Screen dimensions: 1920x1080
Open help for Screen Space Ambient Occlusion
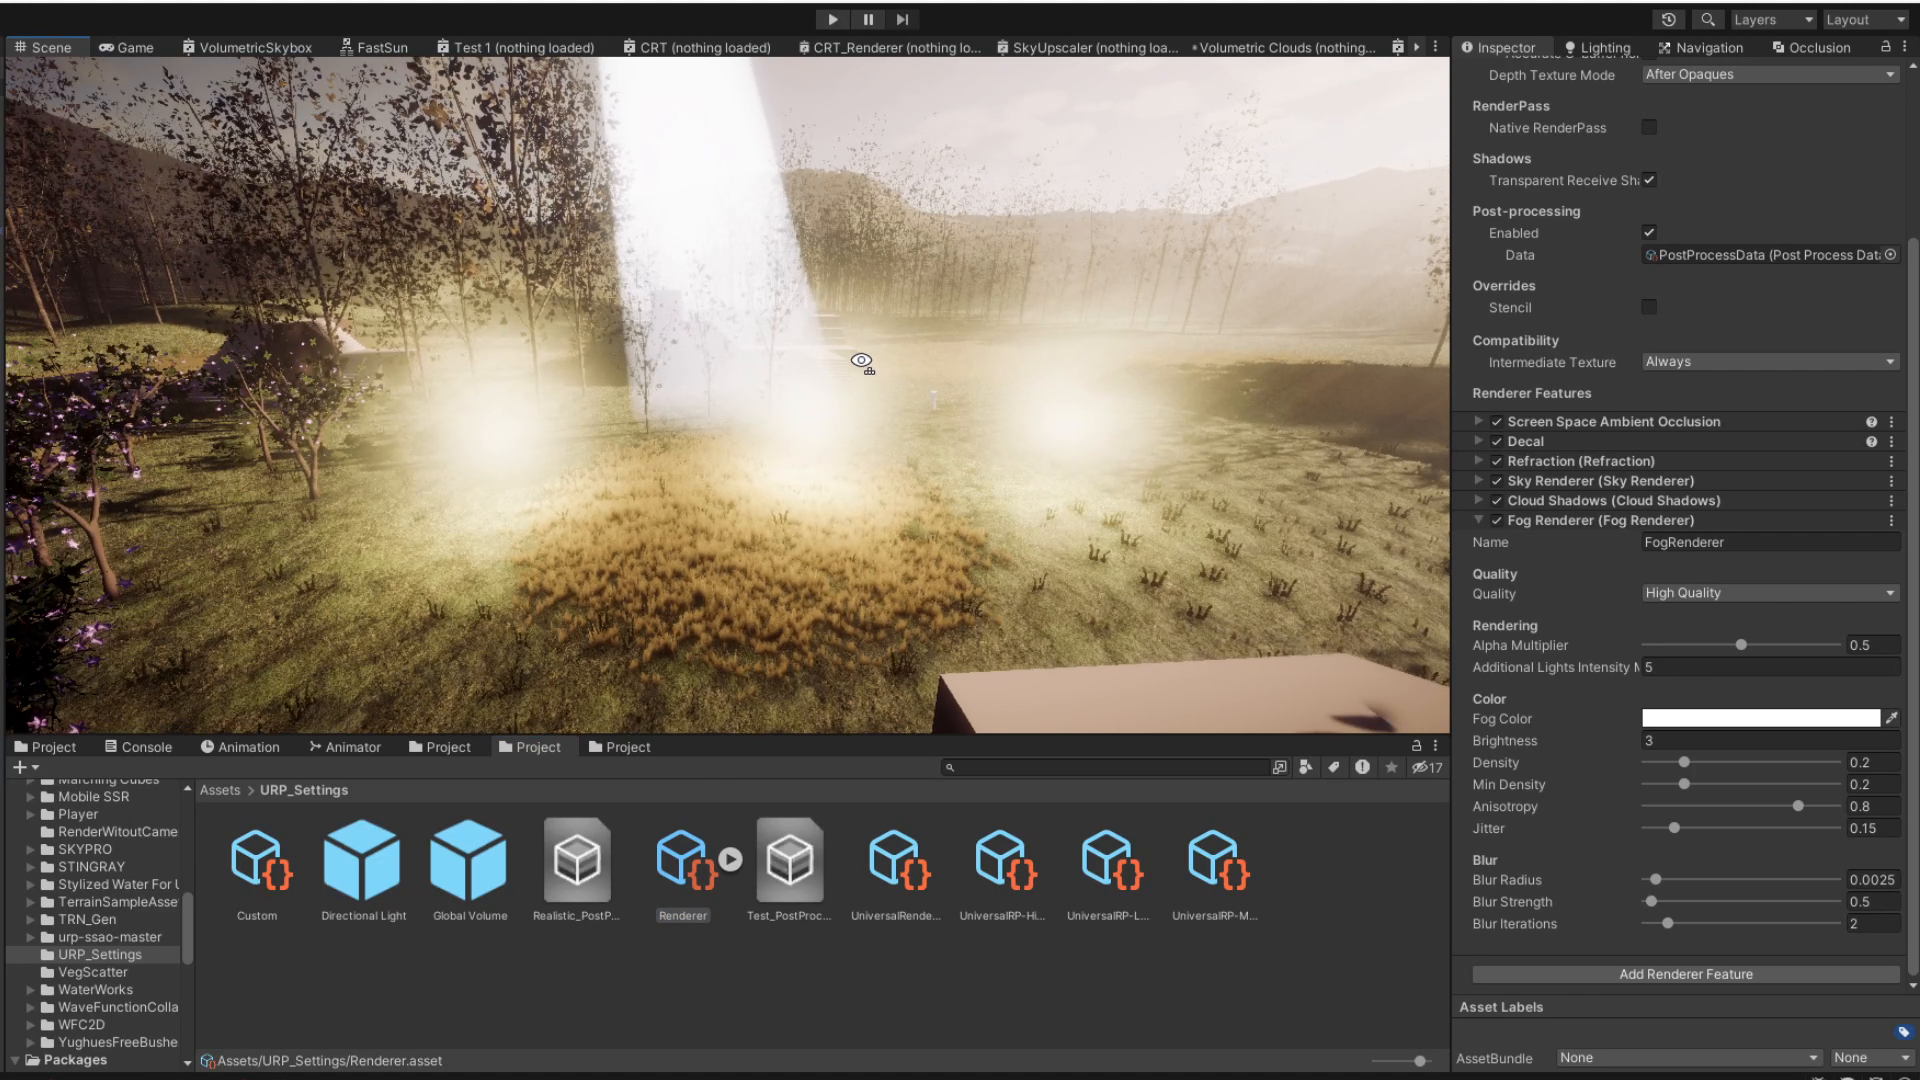1871,422
